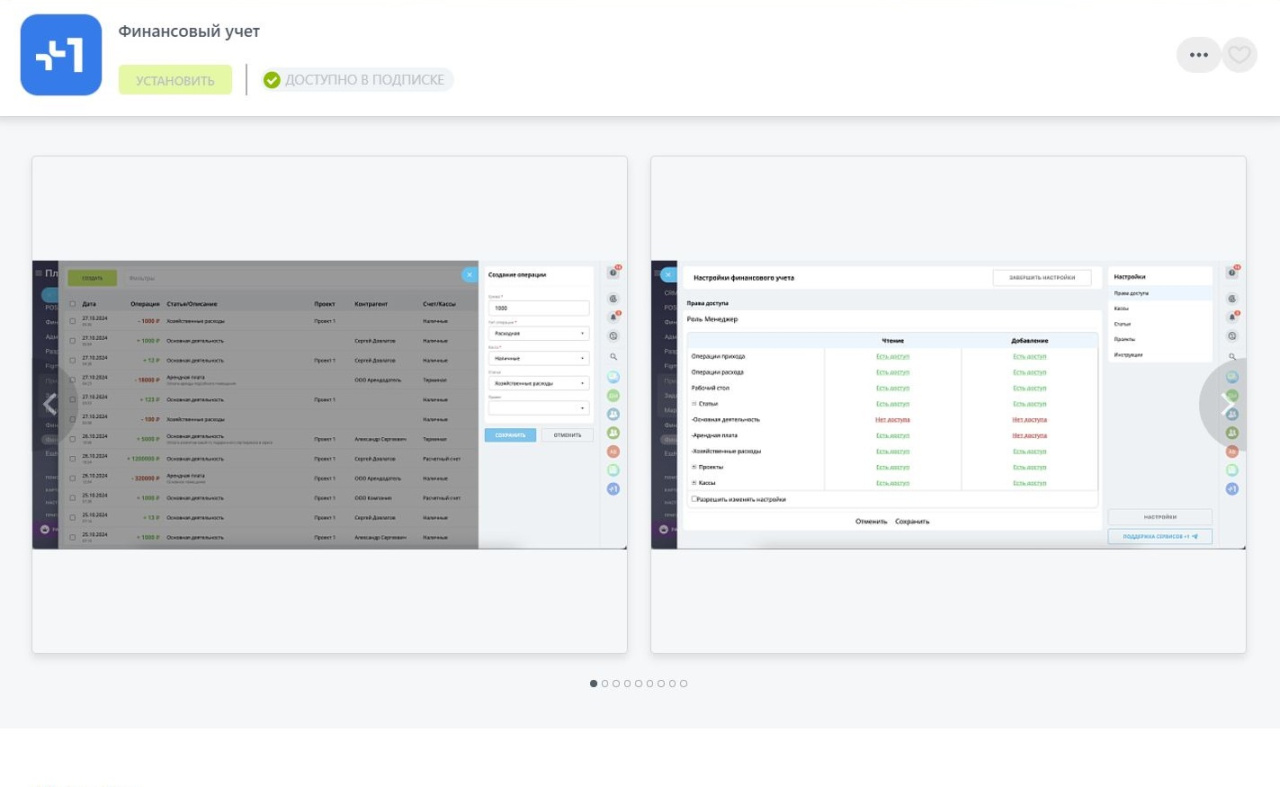Choose the sixth carousel pagination dot

[x=650, y=684]
